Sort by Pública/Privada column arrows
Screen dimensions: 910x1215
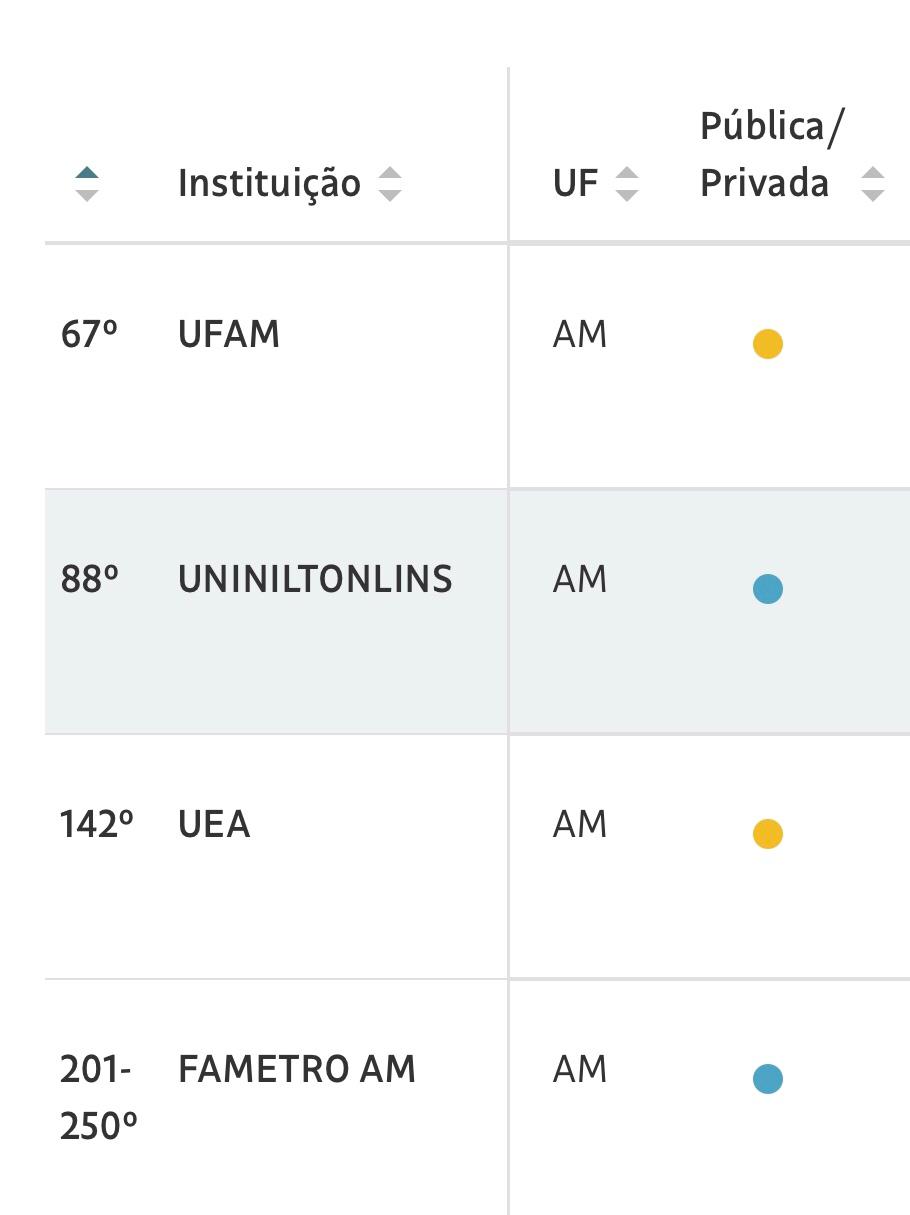pyautogui.click(x=873, y=184)
